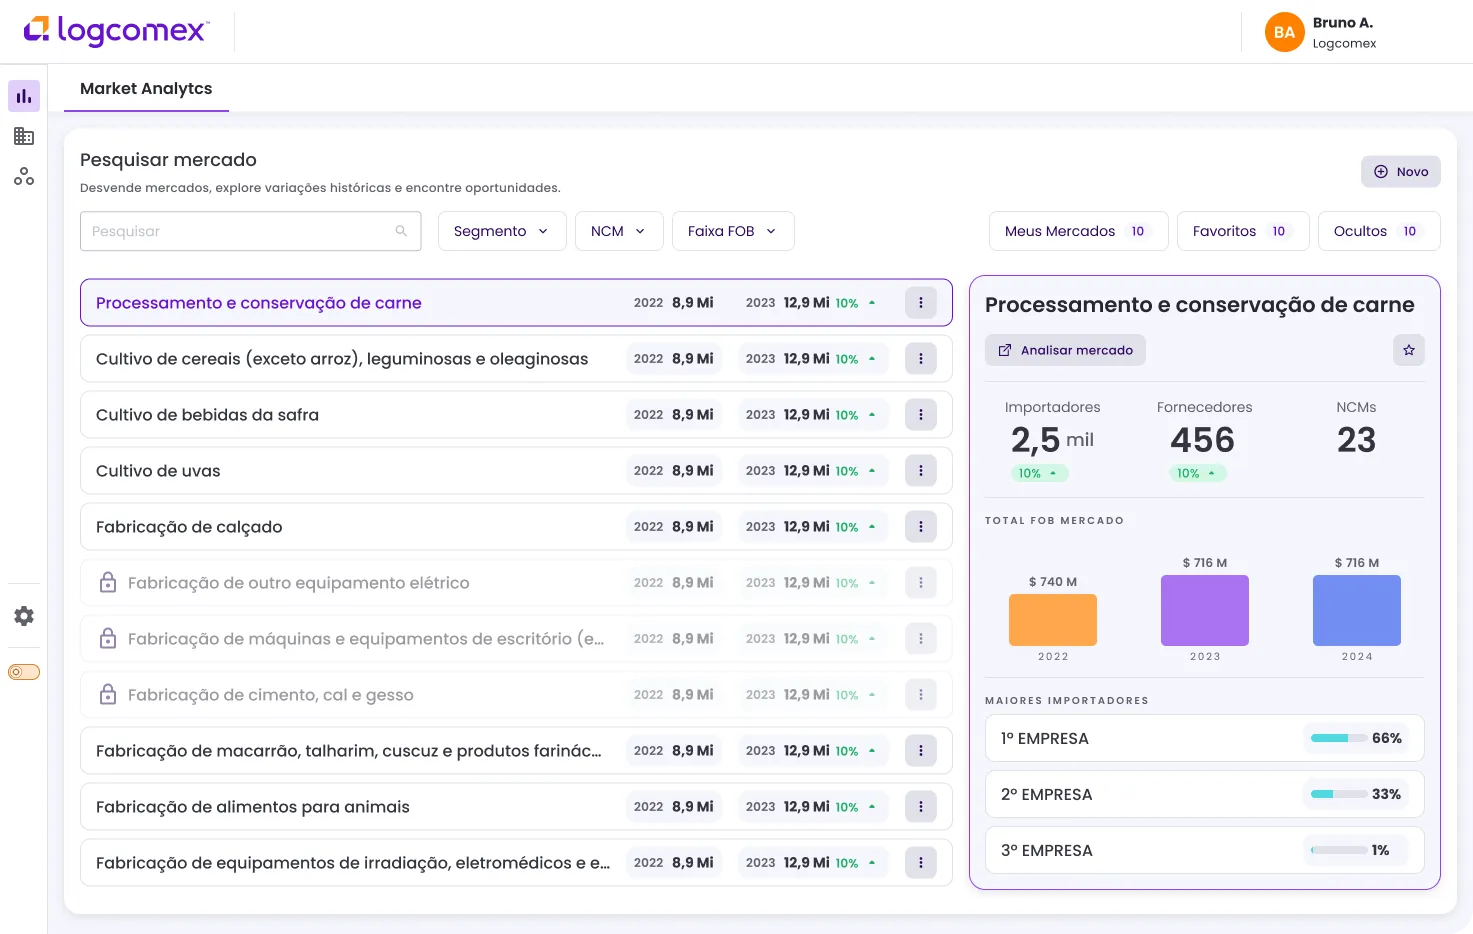Click the BA user avatar

[x=1285, y=32]
